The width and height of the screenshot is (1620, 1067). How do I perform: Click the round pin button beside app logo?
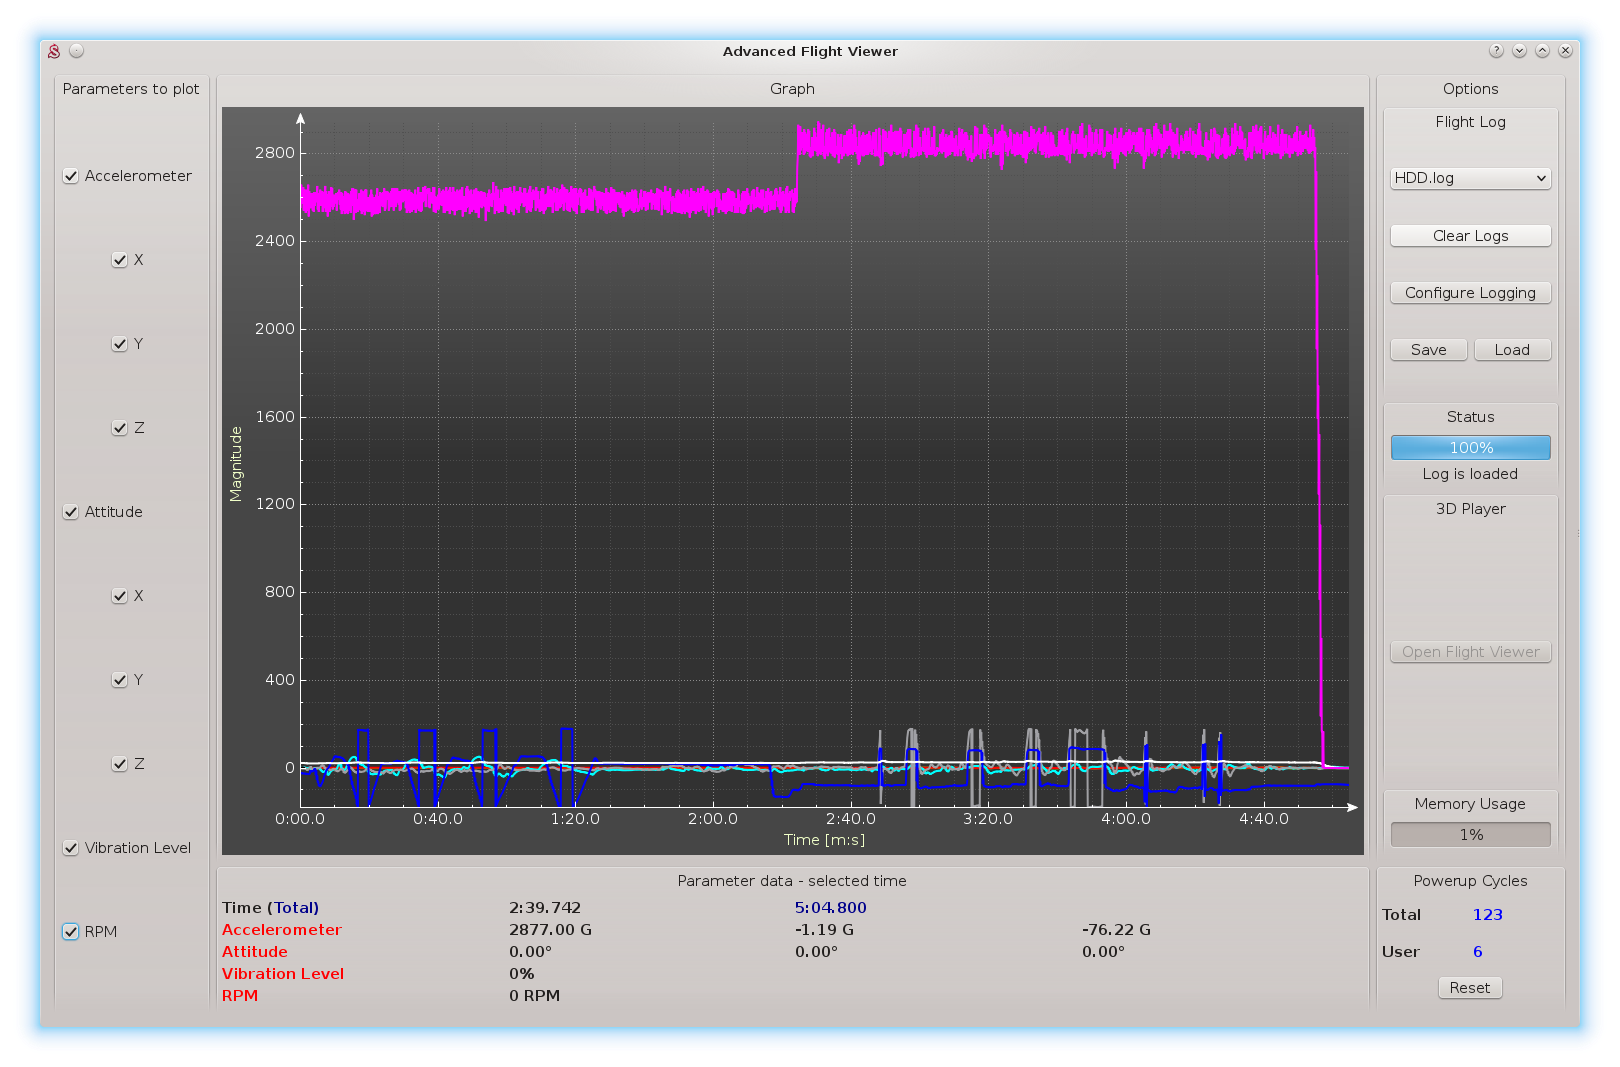(x=77, y=51)
